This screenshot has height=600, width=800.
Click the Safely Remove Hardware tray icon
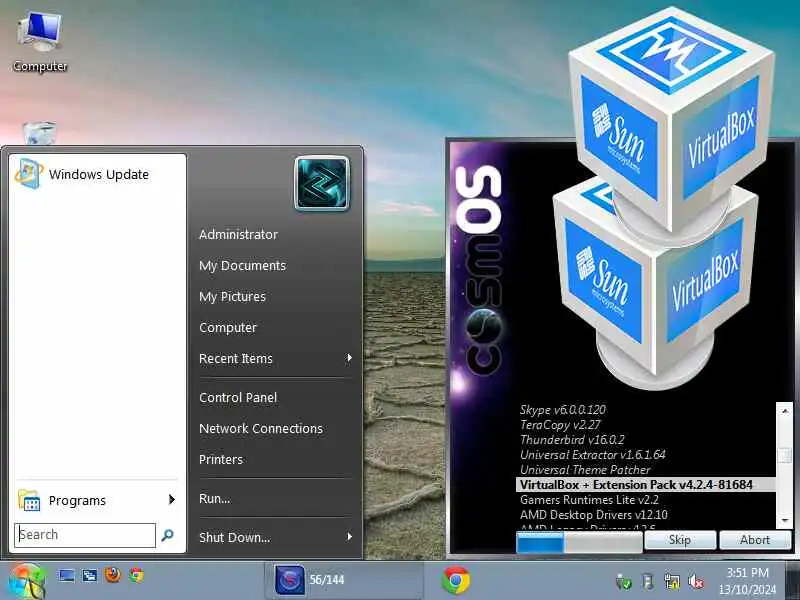tap(623, 582)
